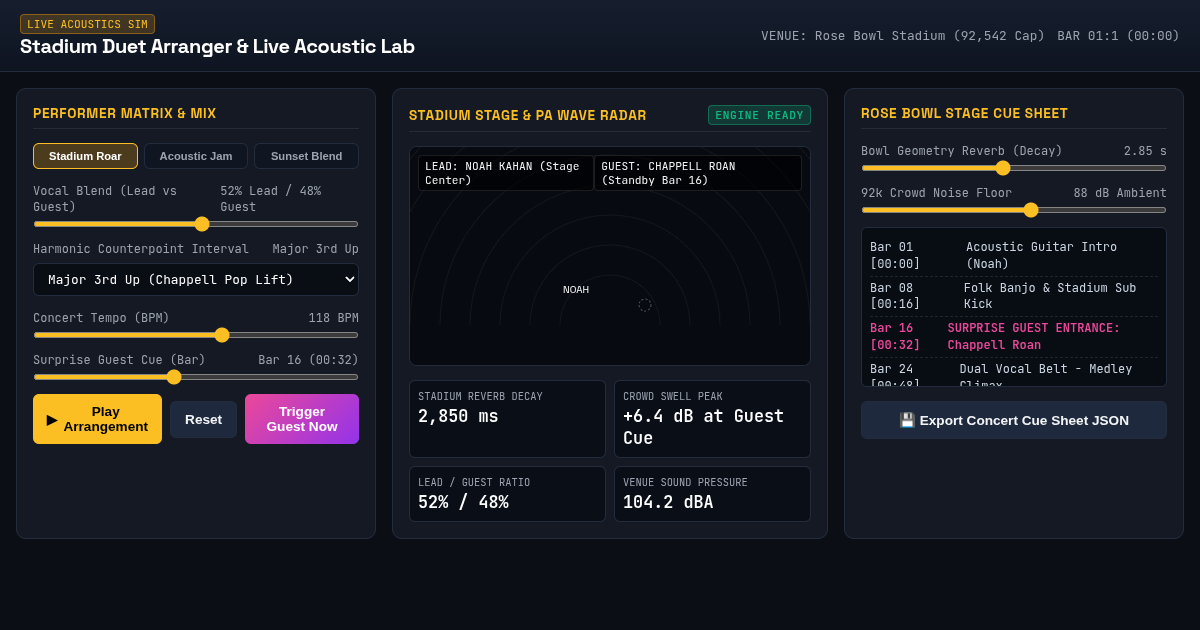Image resolution: width=1200 pixels, height=630 pixels.
Task: Click the Surprise Guest Cue bar slider
Action: pos(196,377)
